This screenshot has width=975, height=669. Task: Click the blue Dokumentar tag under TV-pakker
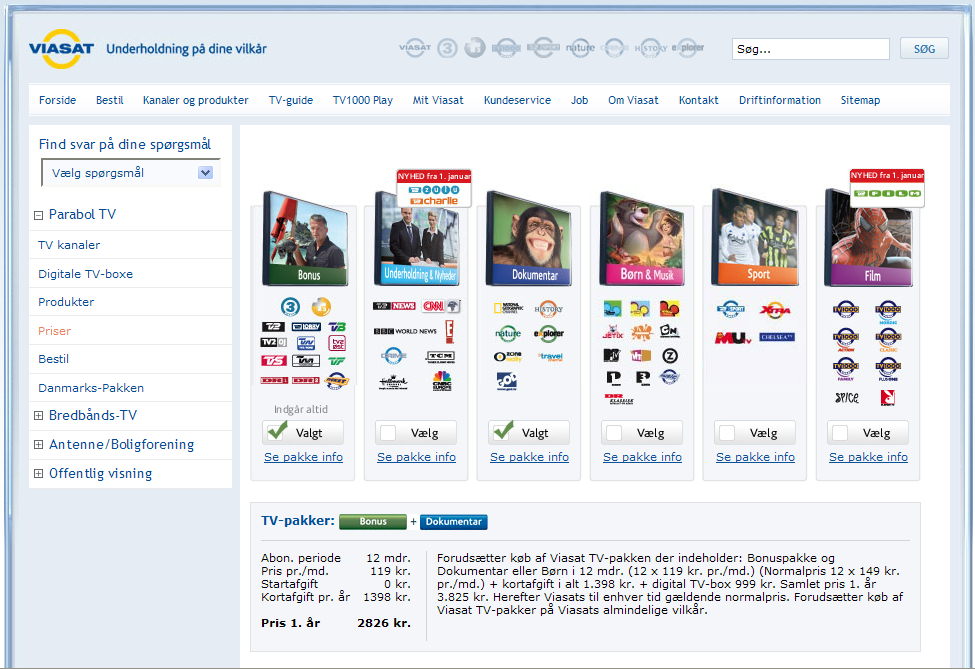[x=454, y=522]
